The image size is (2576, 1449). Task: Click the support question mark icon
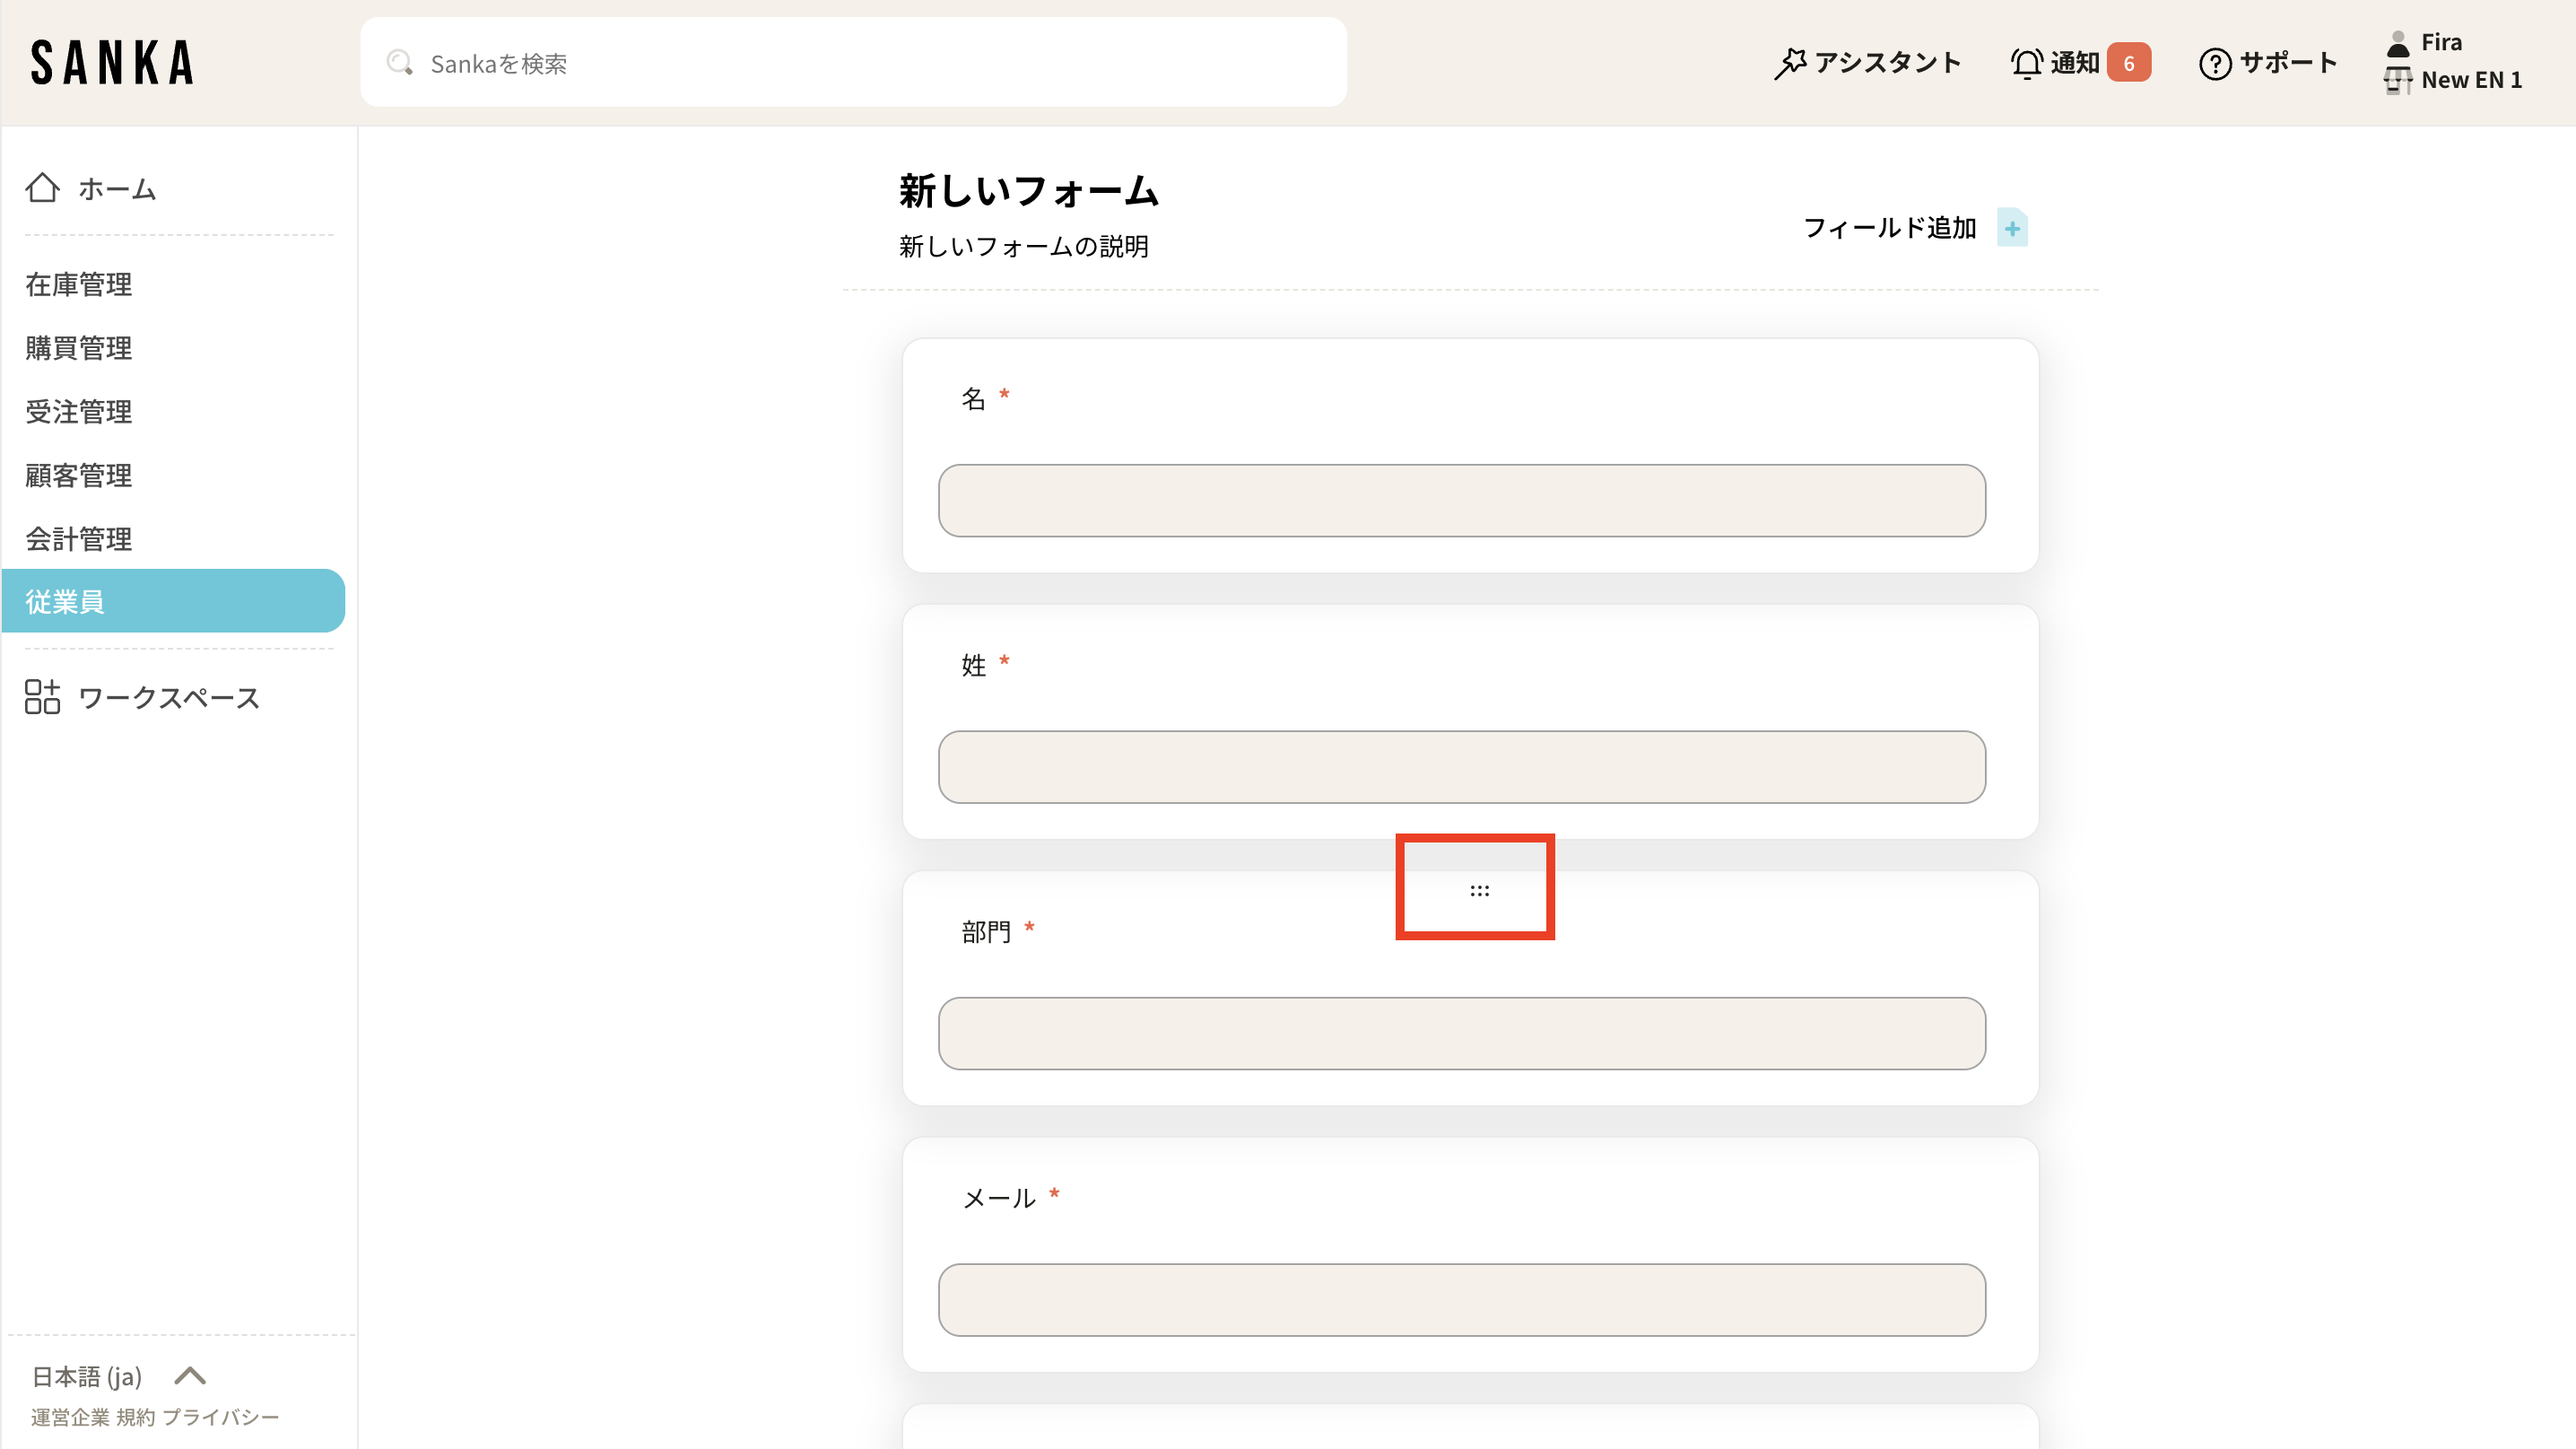point(2214,64)
